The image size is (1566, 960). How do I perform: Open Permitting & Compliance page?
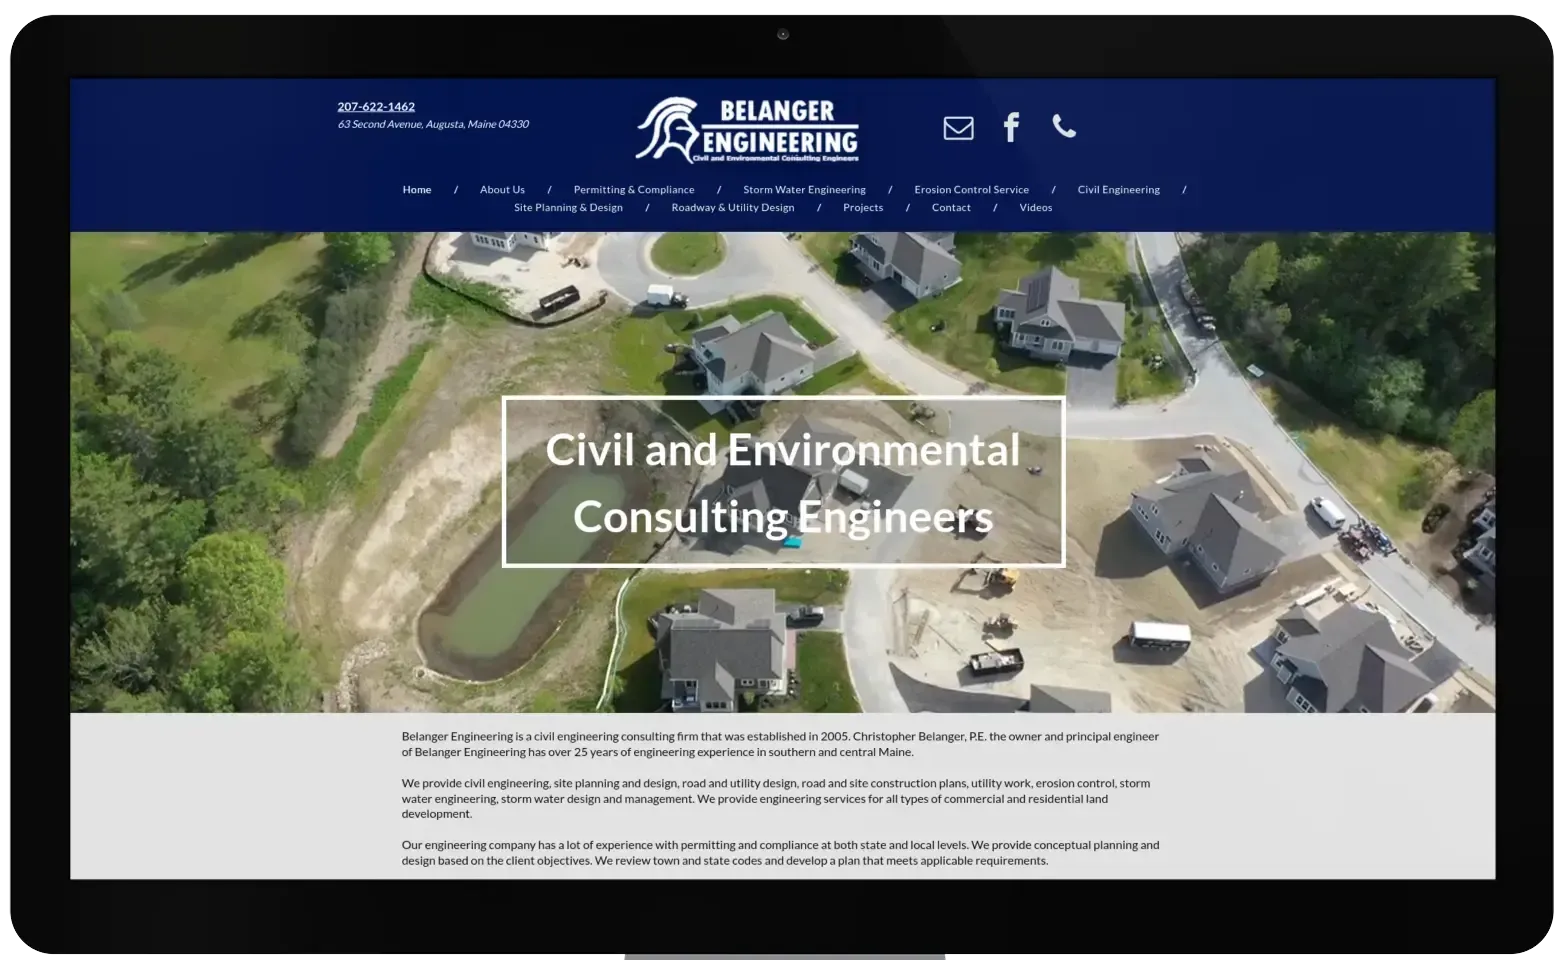click(634, 190)
